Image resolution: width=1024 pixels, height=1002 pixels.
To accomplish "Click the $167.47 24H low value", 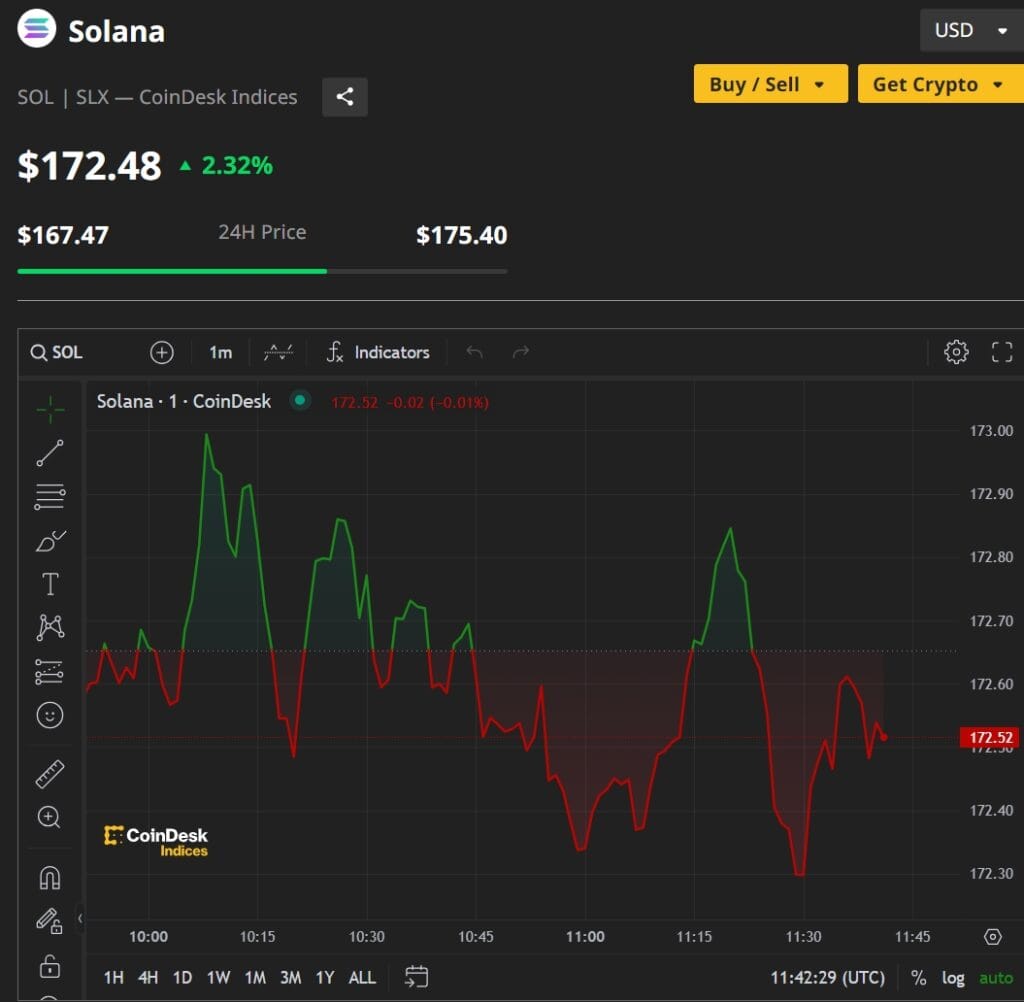I will 63,235.
